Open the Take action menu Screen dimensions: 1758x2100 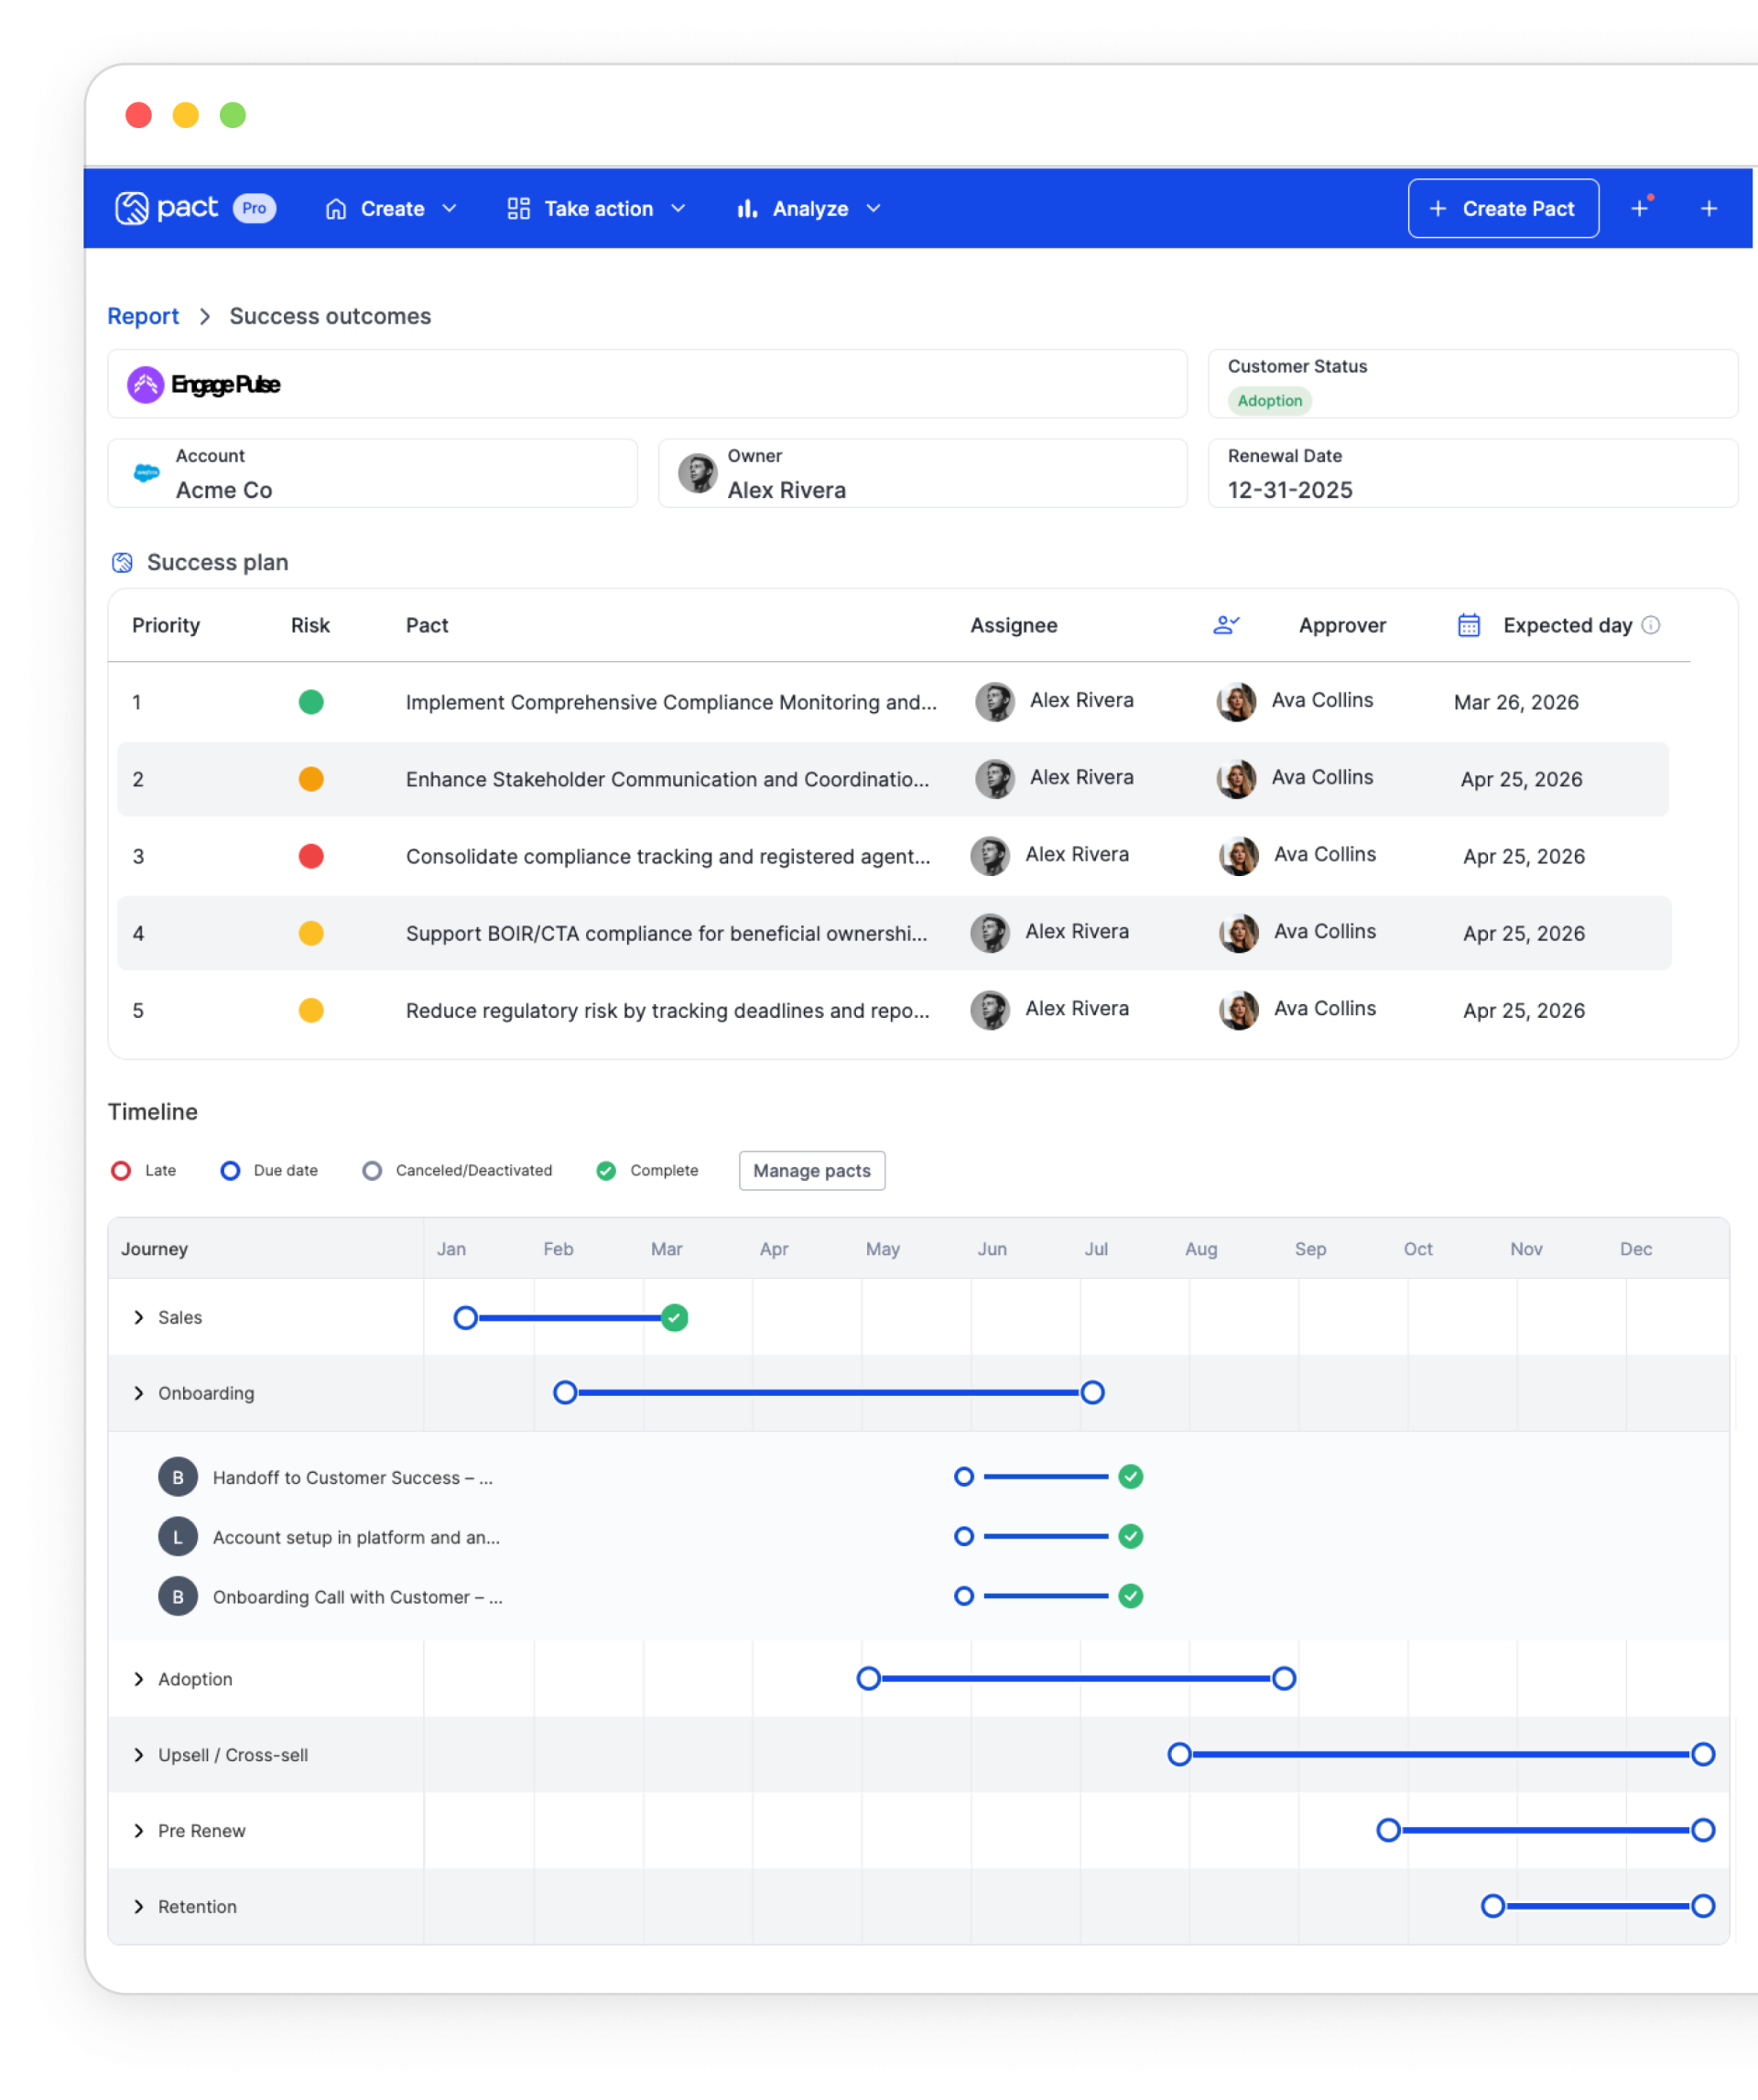click(597, 208)
